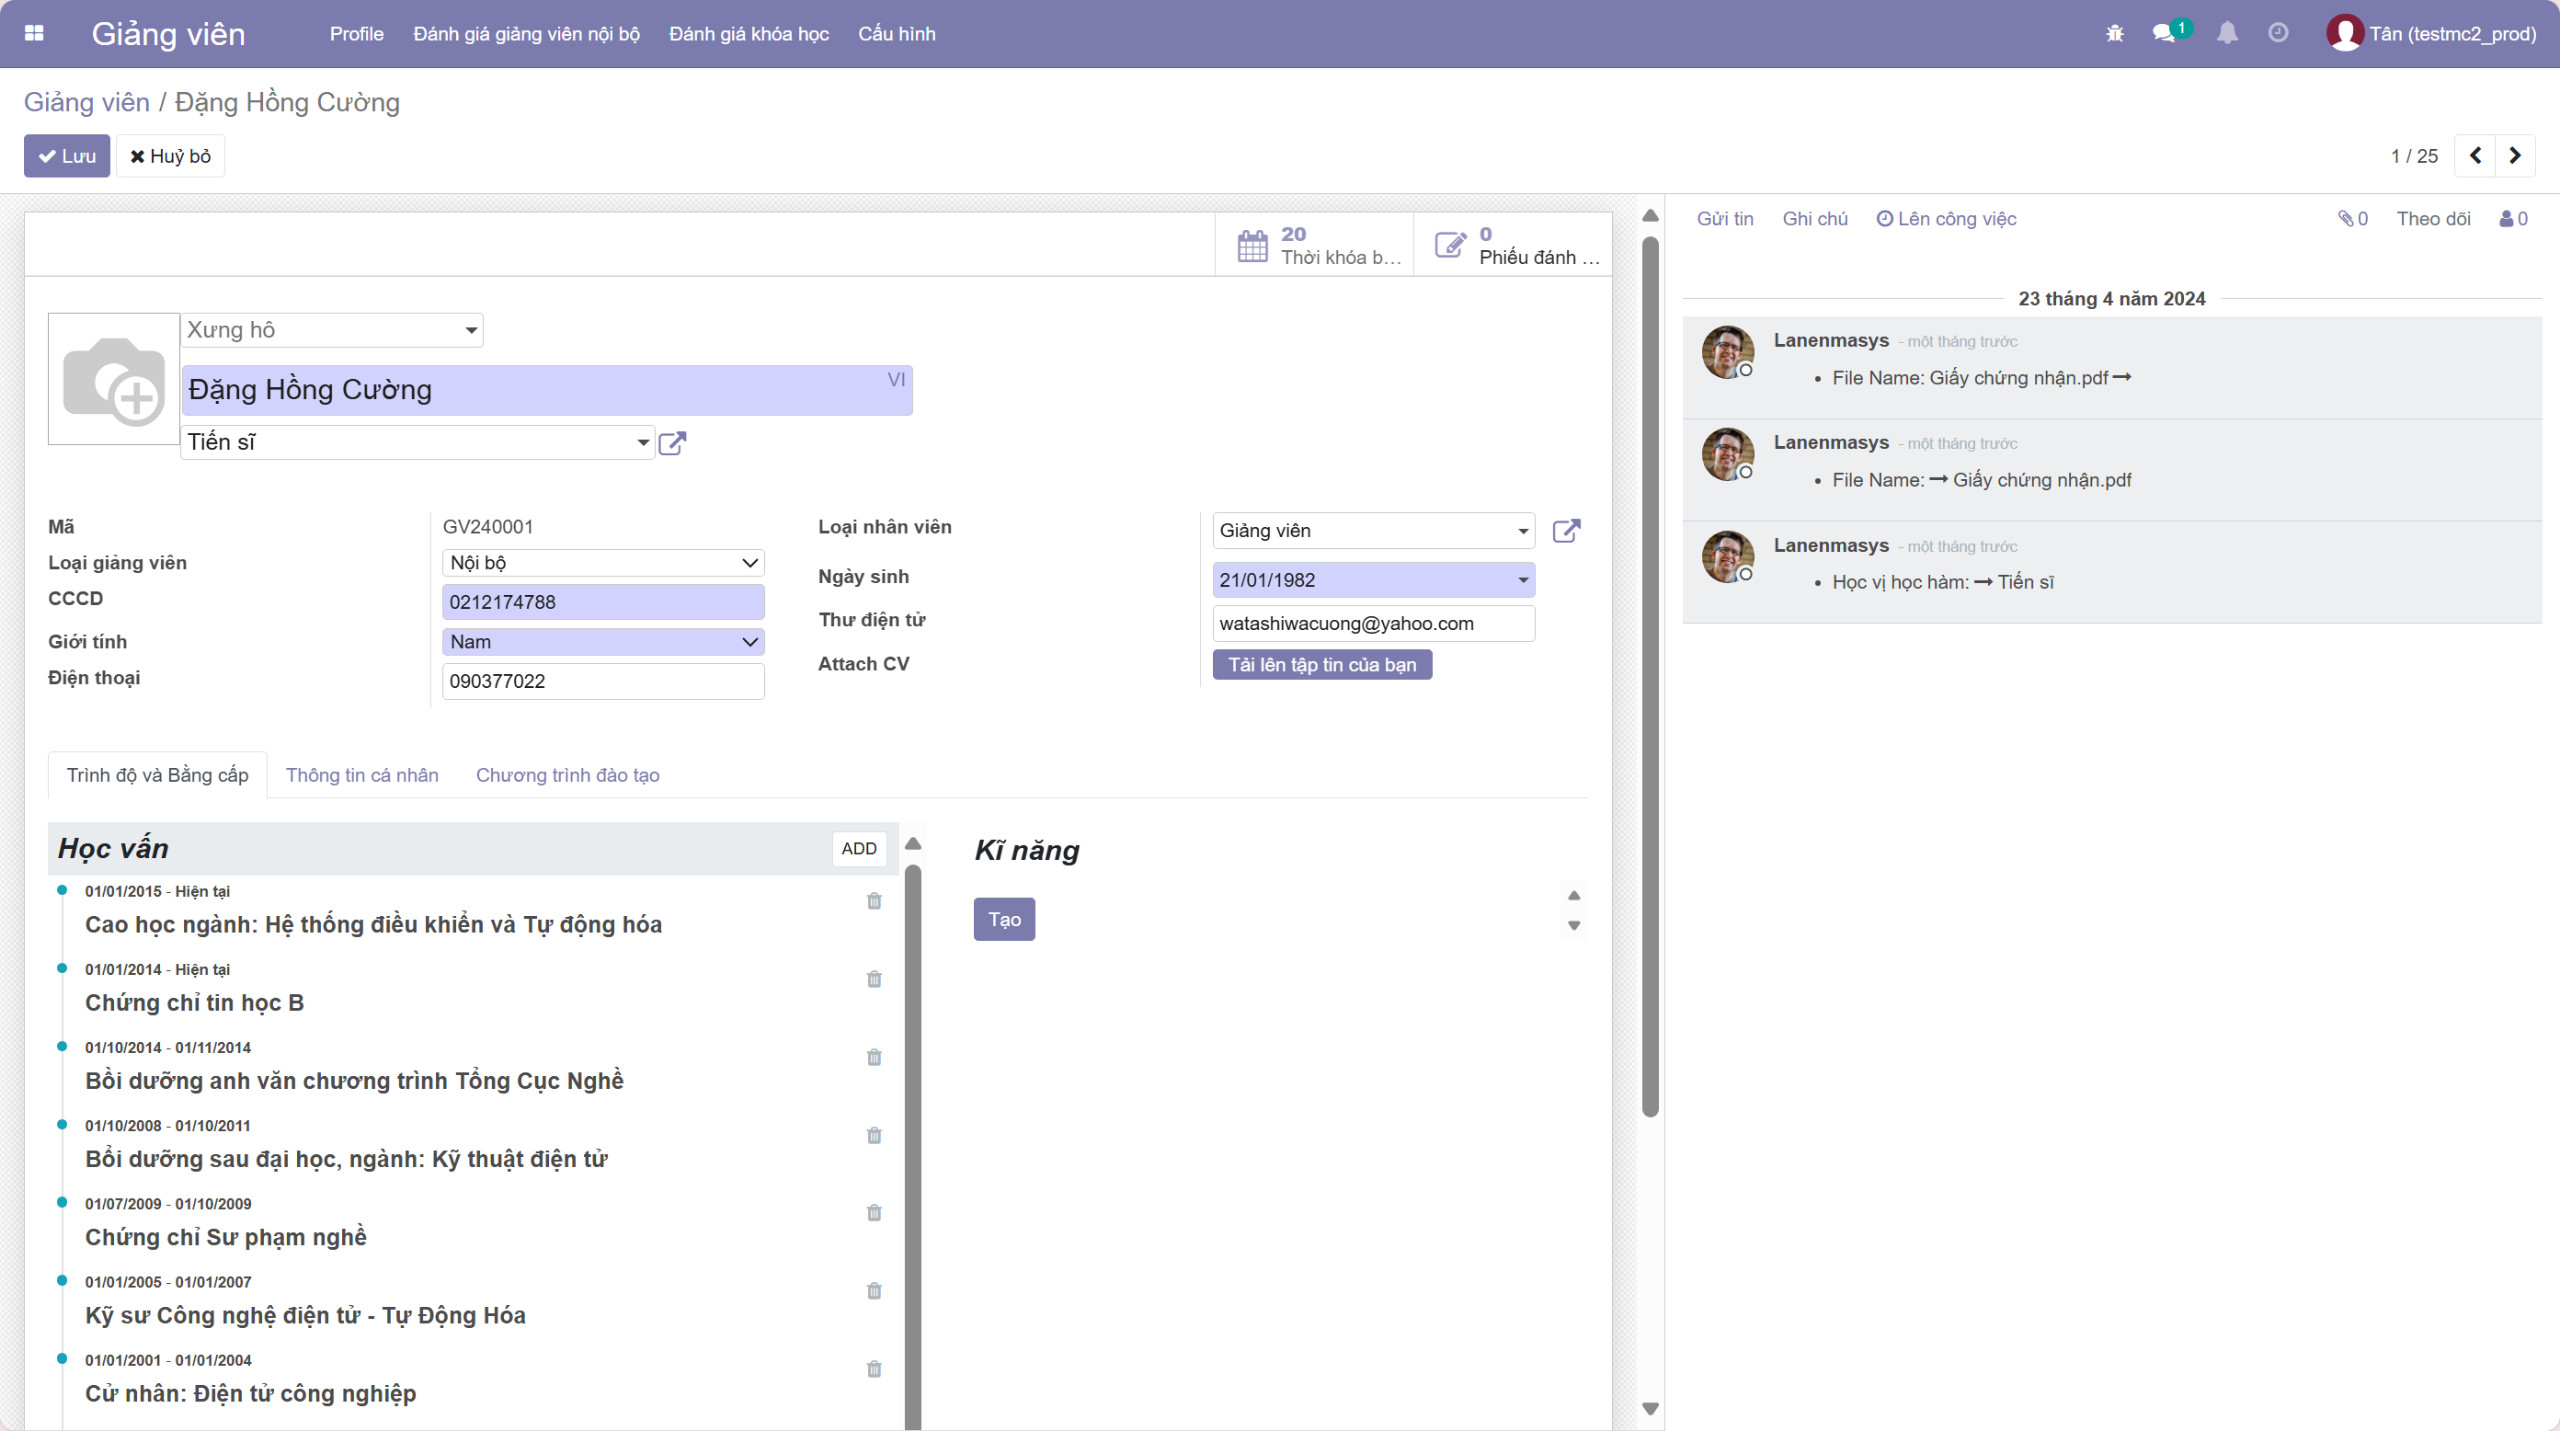Click Tải lên tập tin của bạn
Screen dimensions: 2560x1431
coord(1322,665)
